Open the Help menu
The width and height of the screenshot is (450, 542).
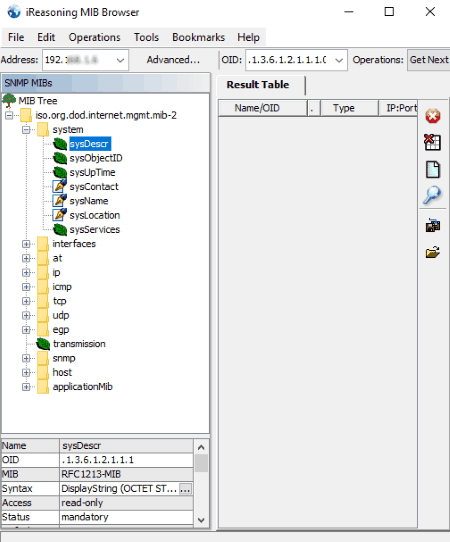pyautogui.click(x=248, y=37)
